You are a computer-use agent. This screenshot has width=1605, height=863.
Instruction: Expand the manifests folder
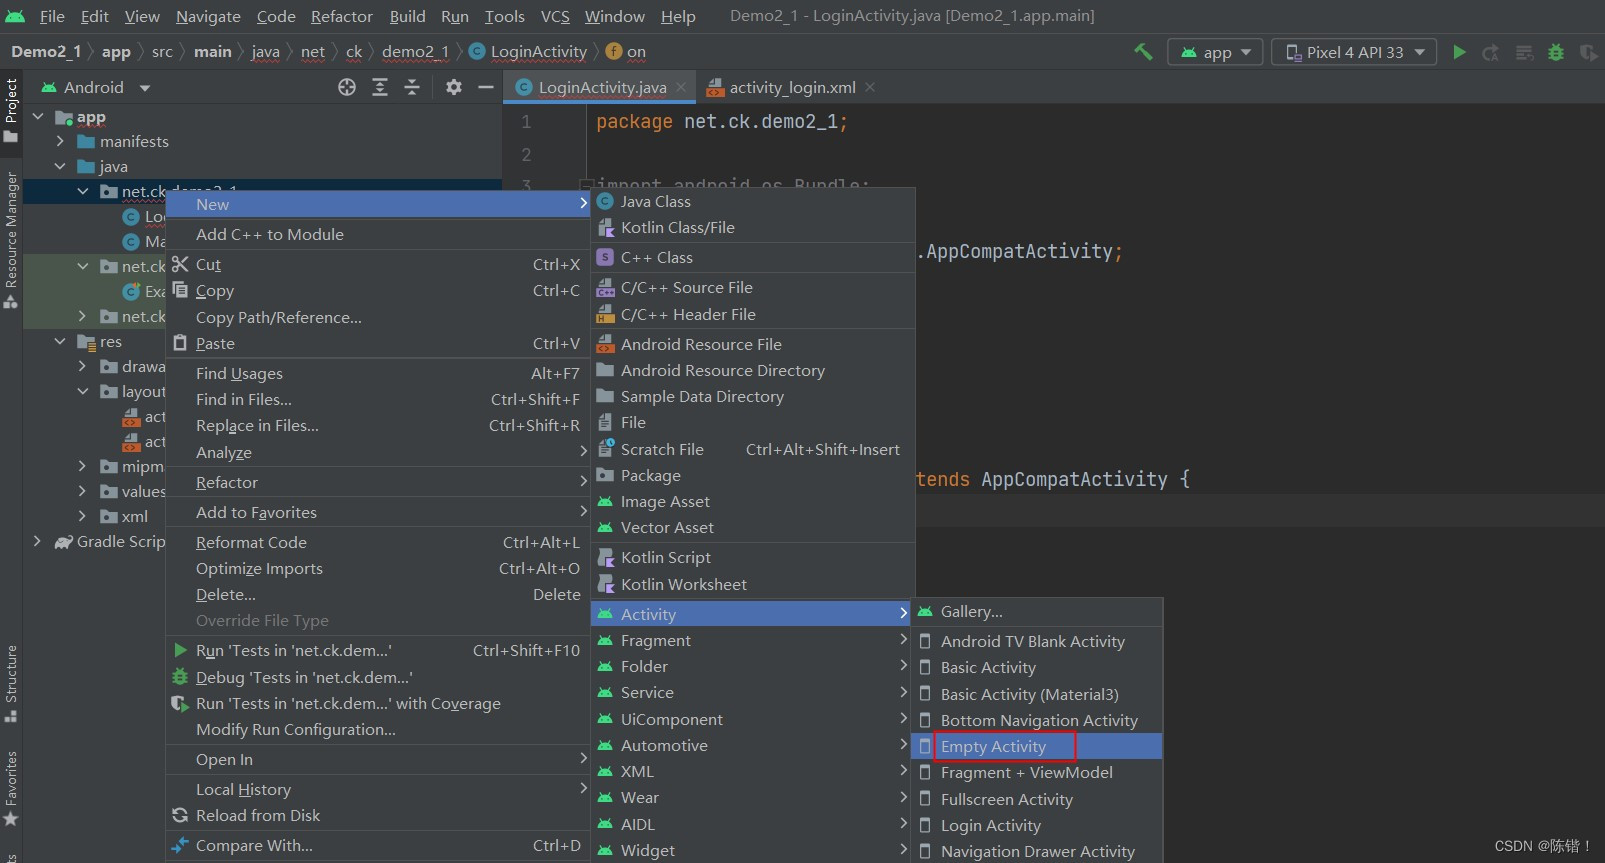point(60,141)
